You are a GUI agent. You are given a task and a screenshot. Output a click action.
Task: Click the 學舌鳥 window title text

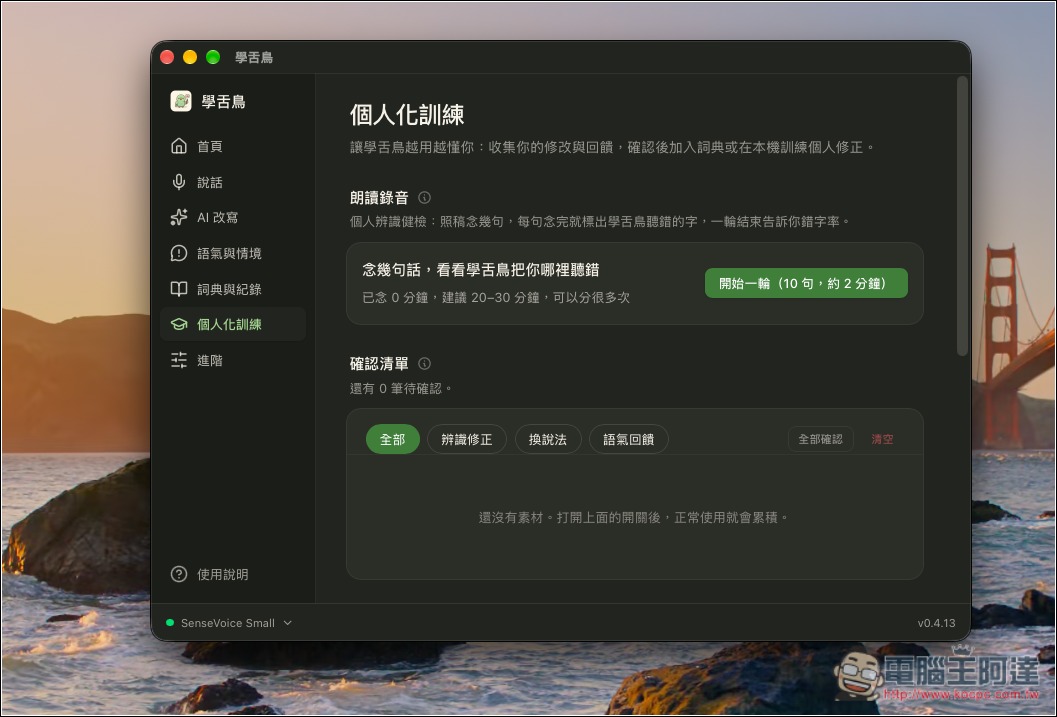tap(254, 57)
